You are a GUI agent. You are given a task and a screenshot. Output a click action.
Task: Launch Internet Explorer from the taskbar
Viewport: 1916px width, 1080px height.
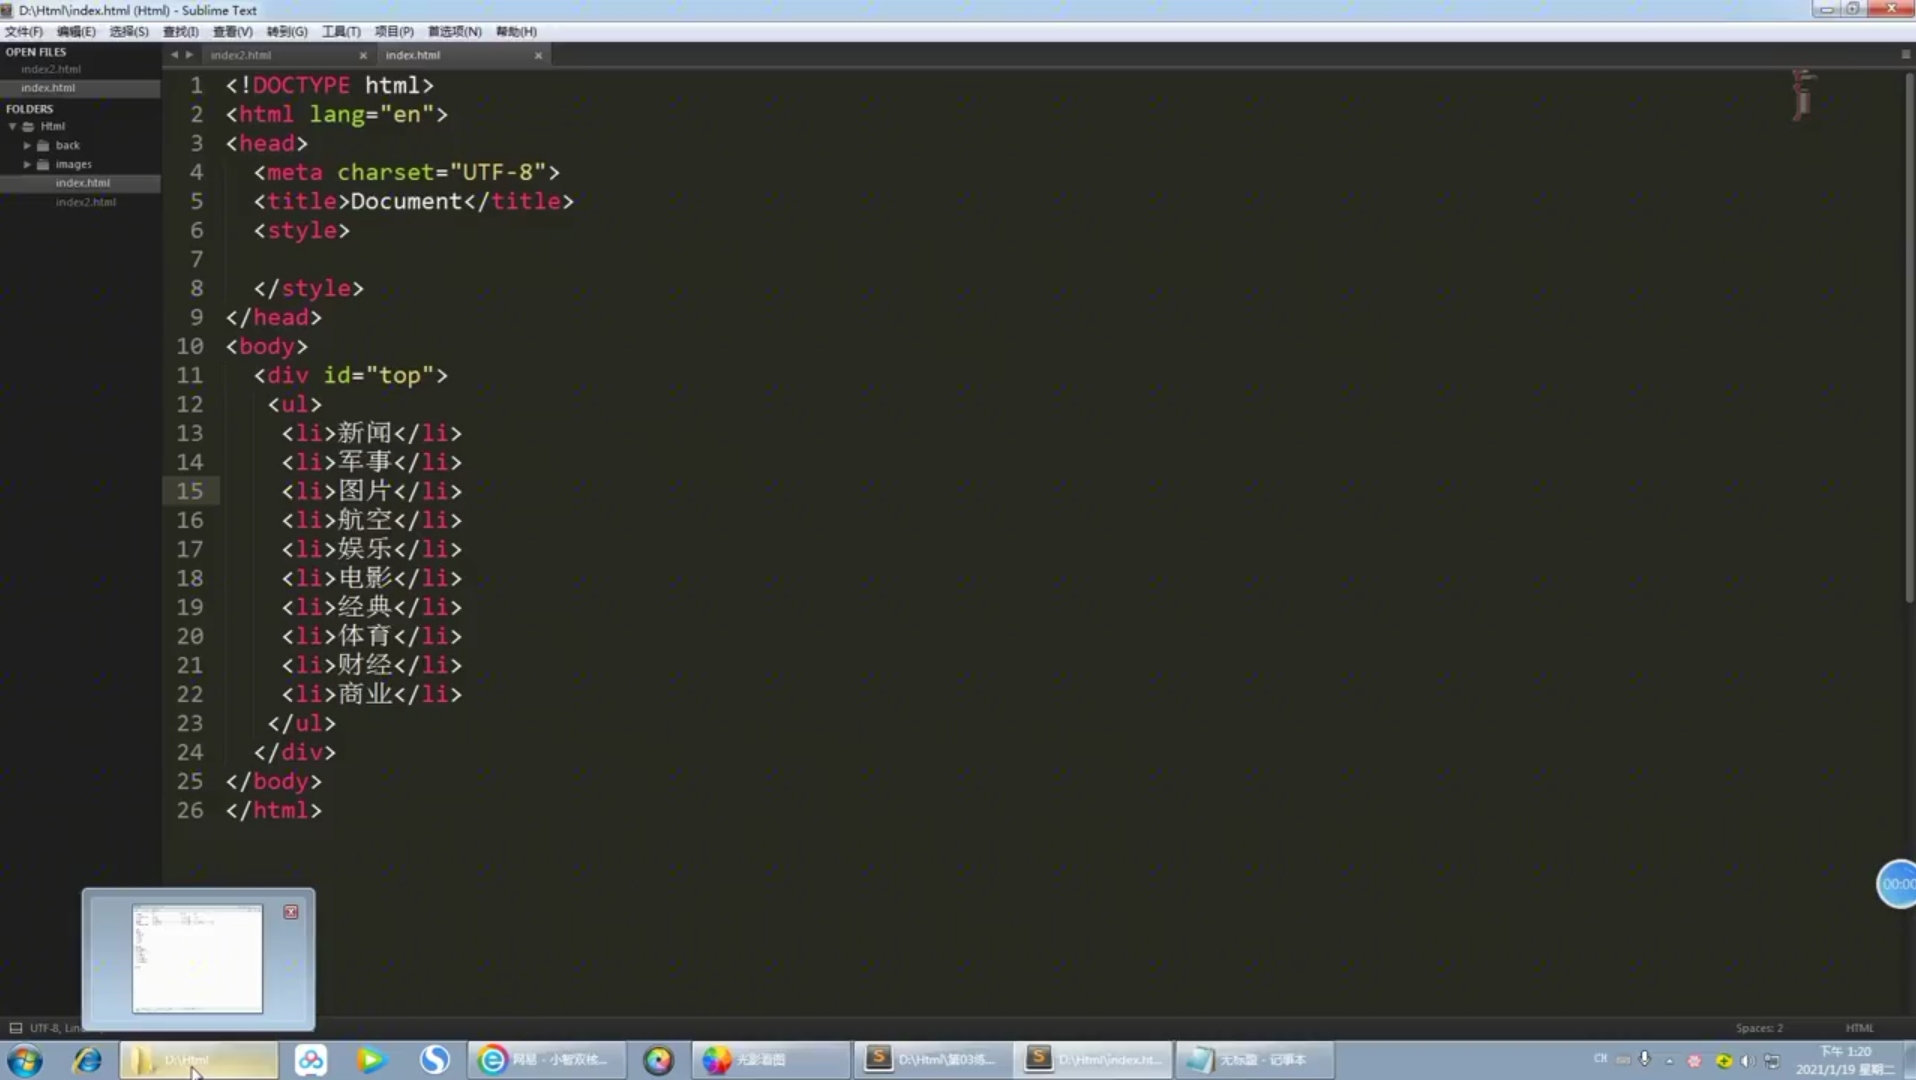pos(87,1060)
